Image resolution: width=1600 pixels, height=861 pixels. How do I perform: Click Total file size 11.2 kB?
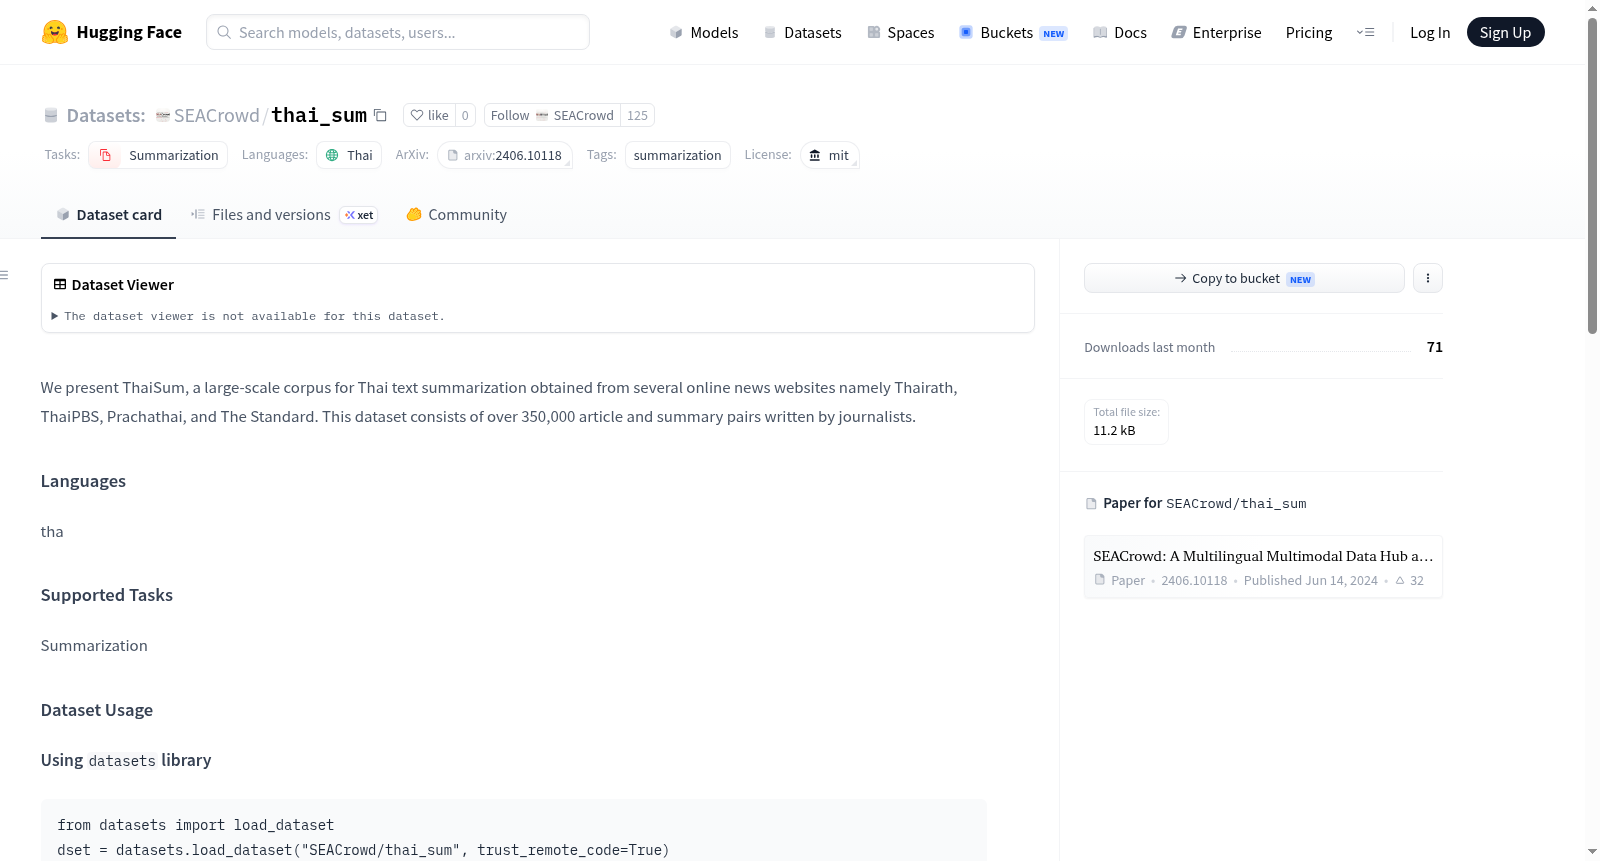(1126, 421)
